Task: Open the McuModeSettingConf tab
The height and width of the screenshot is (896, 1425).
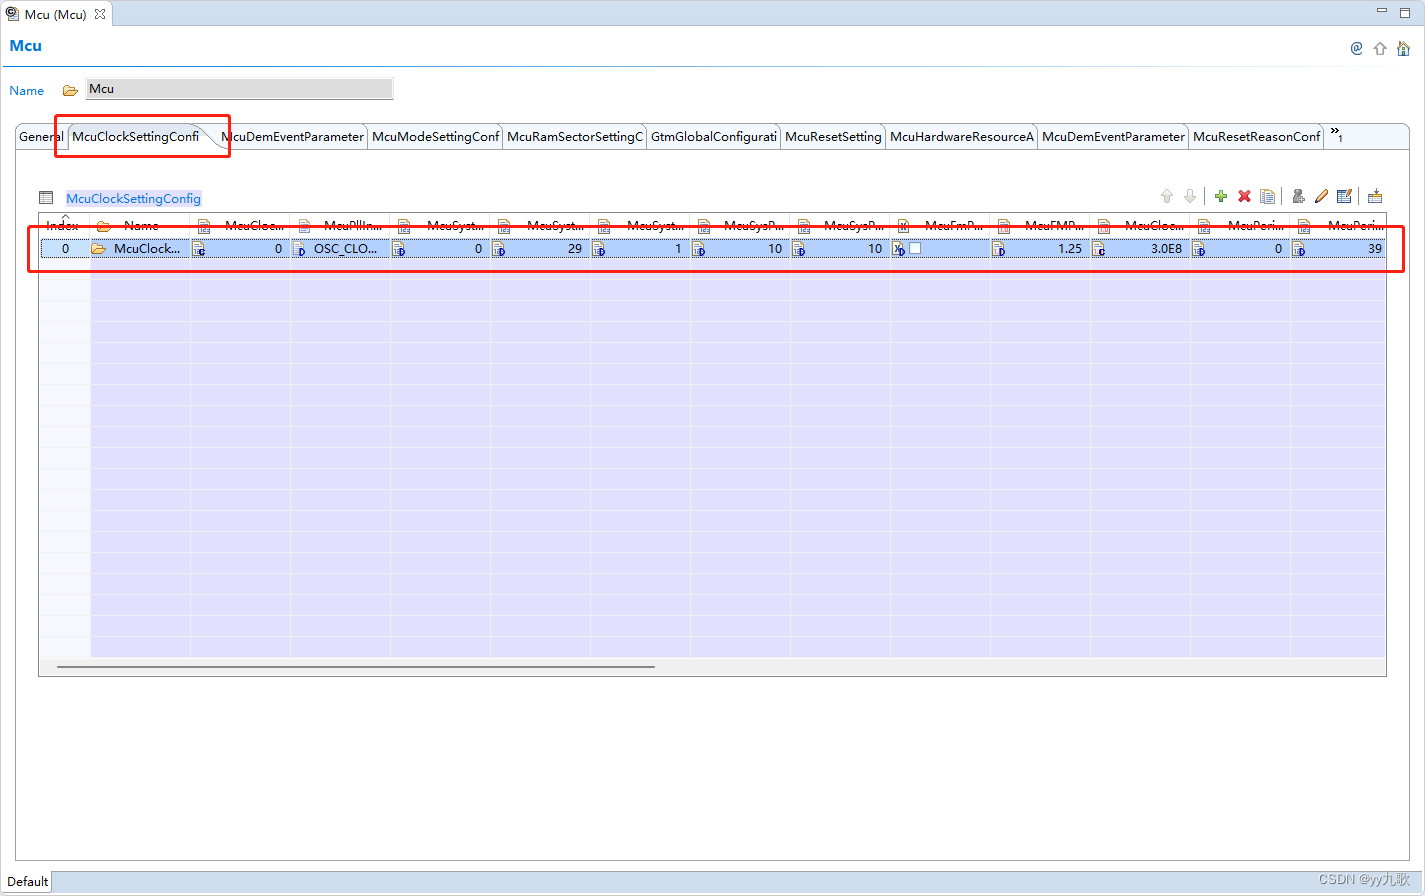Action: coord(435,137)
